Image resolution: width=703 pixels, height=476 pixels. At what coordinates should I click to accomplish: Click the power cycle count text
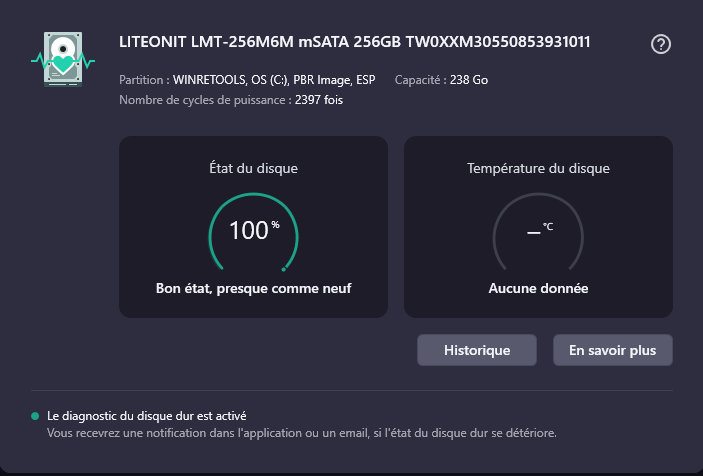click(231, 100)
